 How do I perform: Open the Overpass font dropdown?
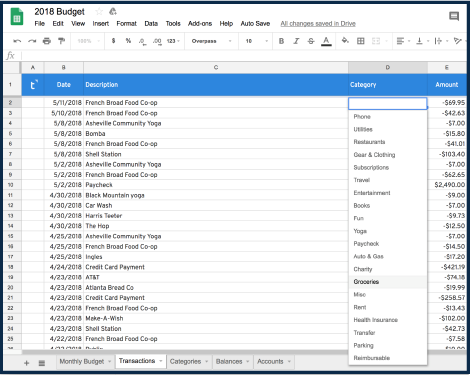coord(211,41)
